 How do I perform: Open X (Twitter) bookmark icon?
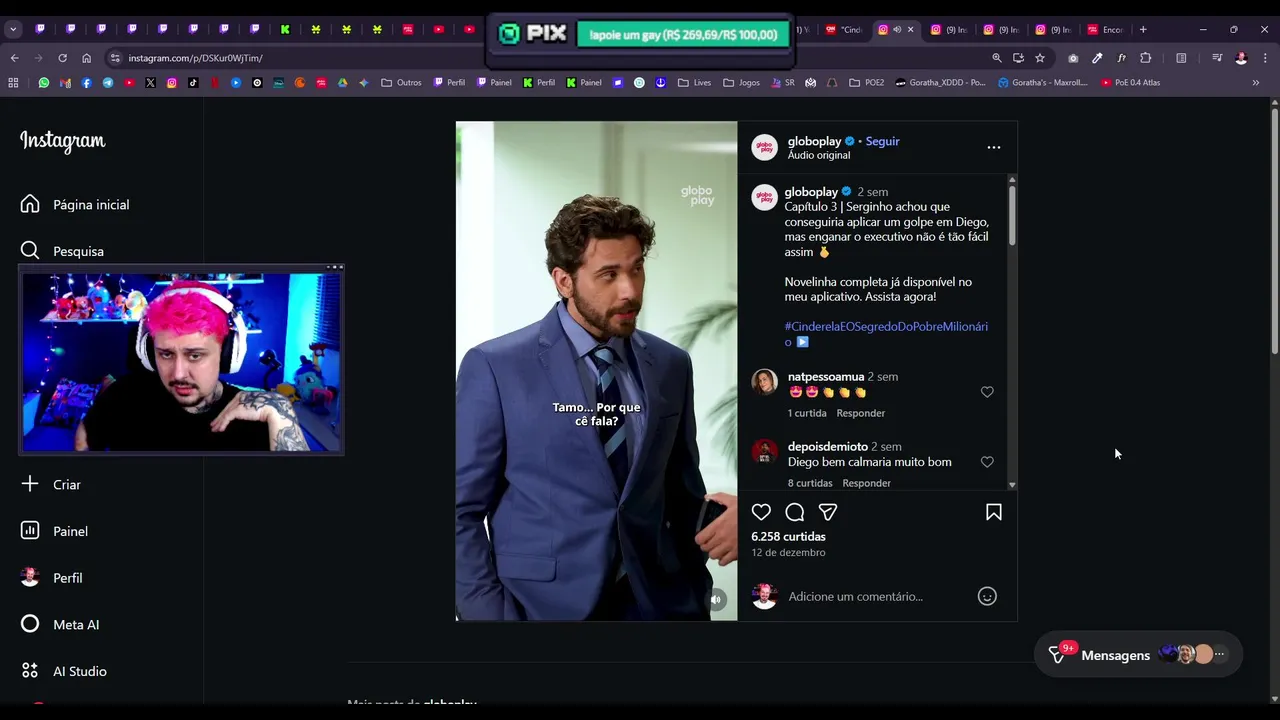[150, 83]
